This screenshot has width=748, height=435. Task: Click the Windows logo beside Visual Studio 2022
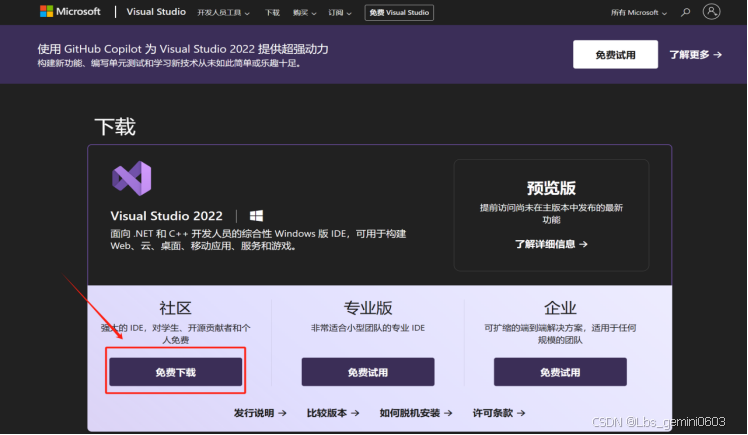click(x=256, y=216)
